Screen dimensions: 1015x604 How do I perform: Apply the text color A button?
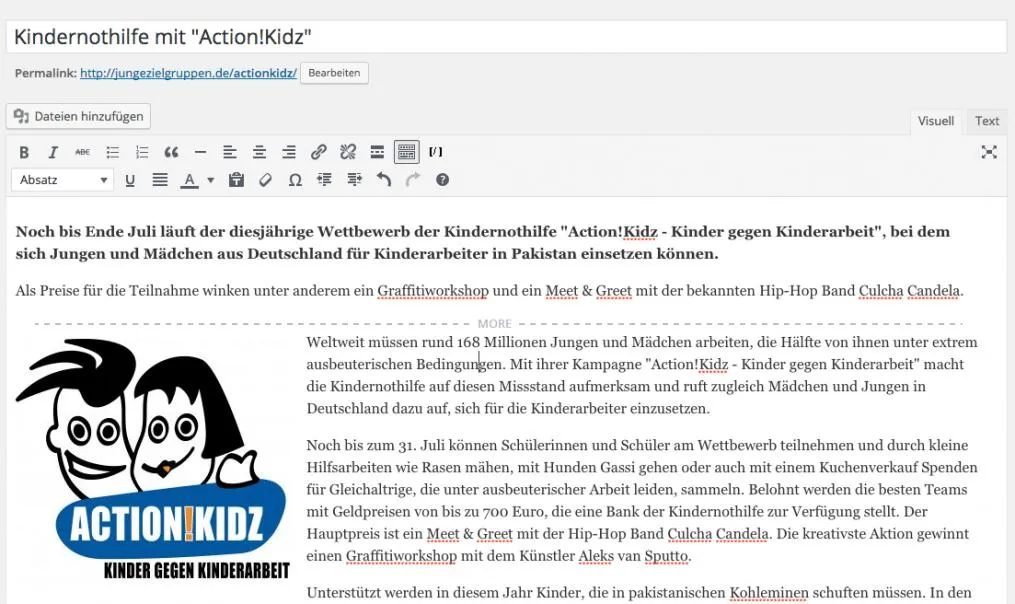click(x=189, y=180)
